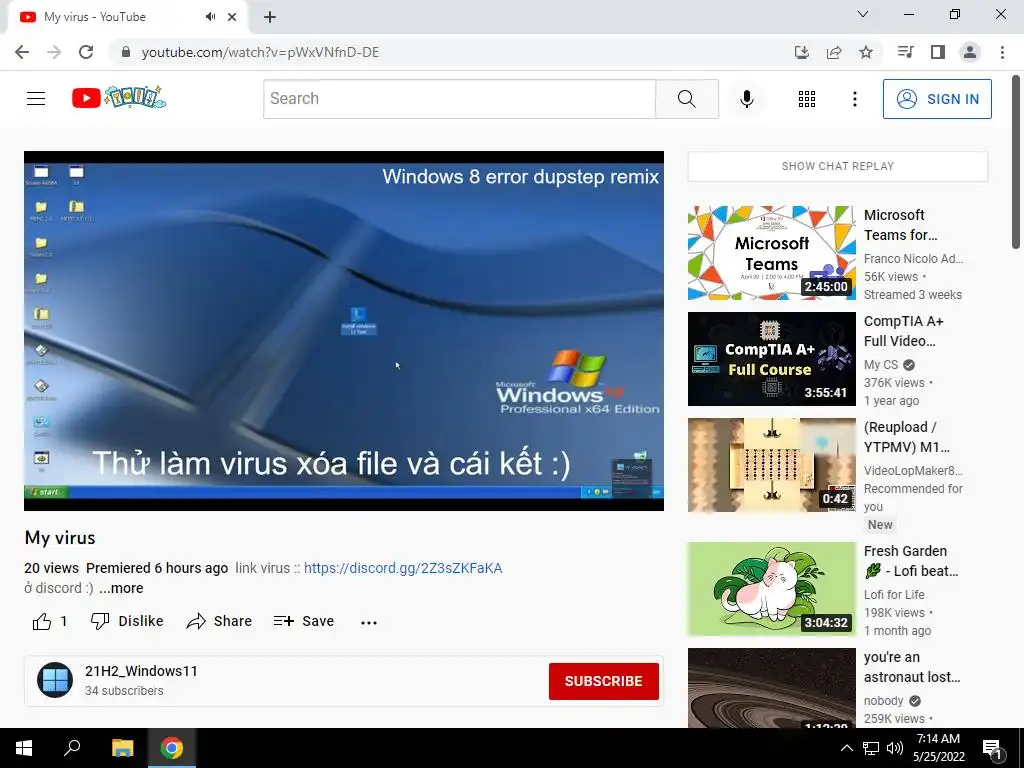
Task: Open more actions ellipsis below video
Action: pos(369,622)
